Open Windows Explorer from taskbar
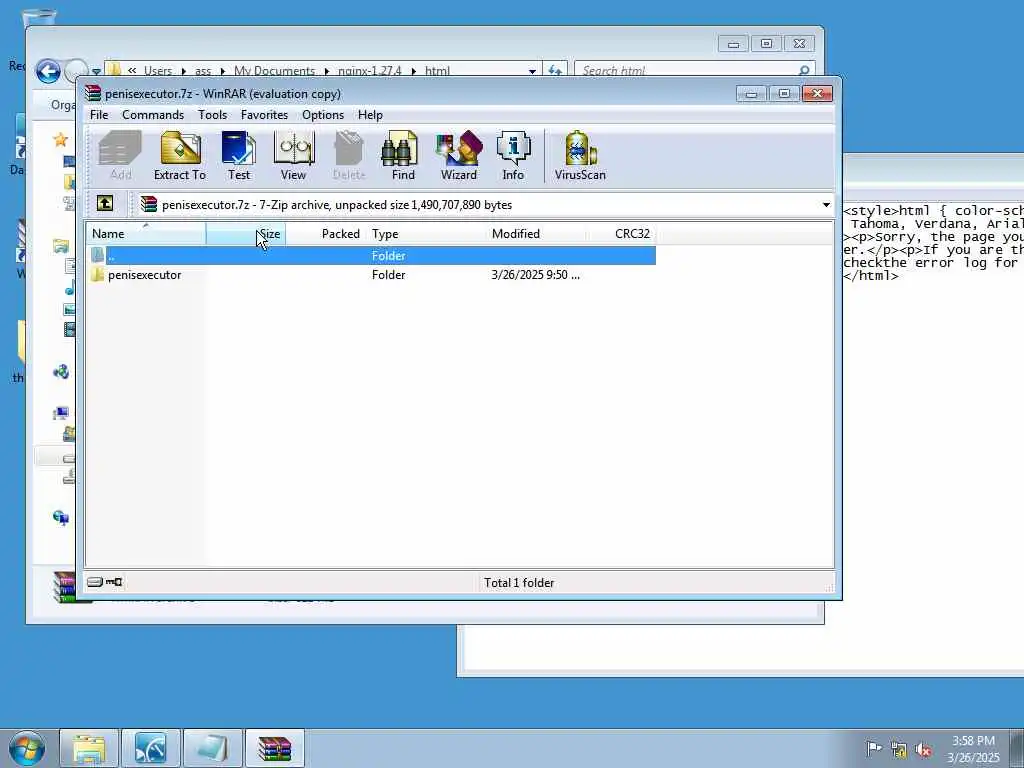The image size is (1024, 768). tap(89, 748)
